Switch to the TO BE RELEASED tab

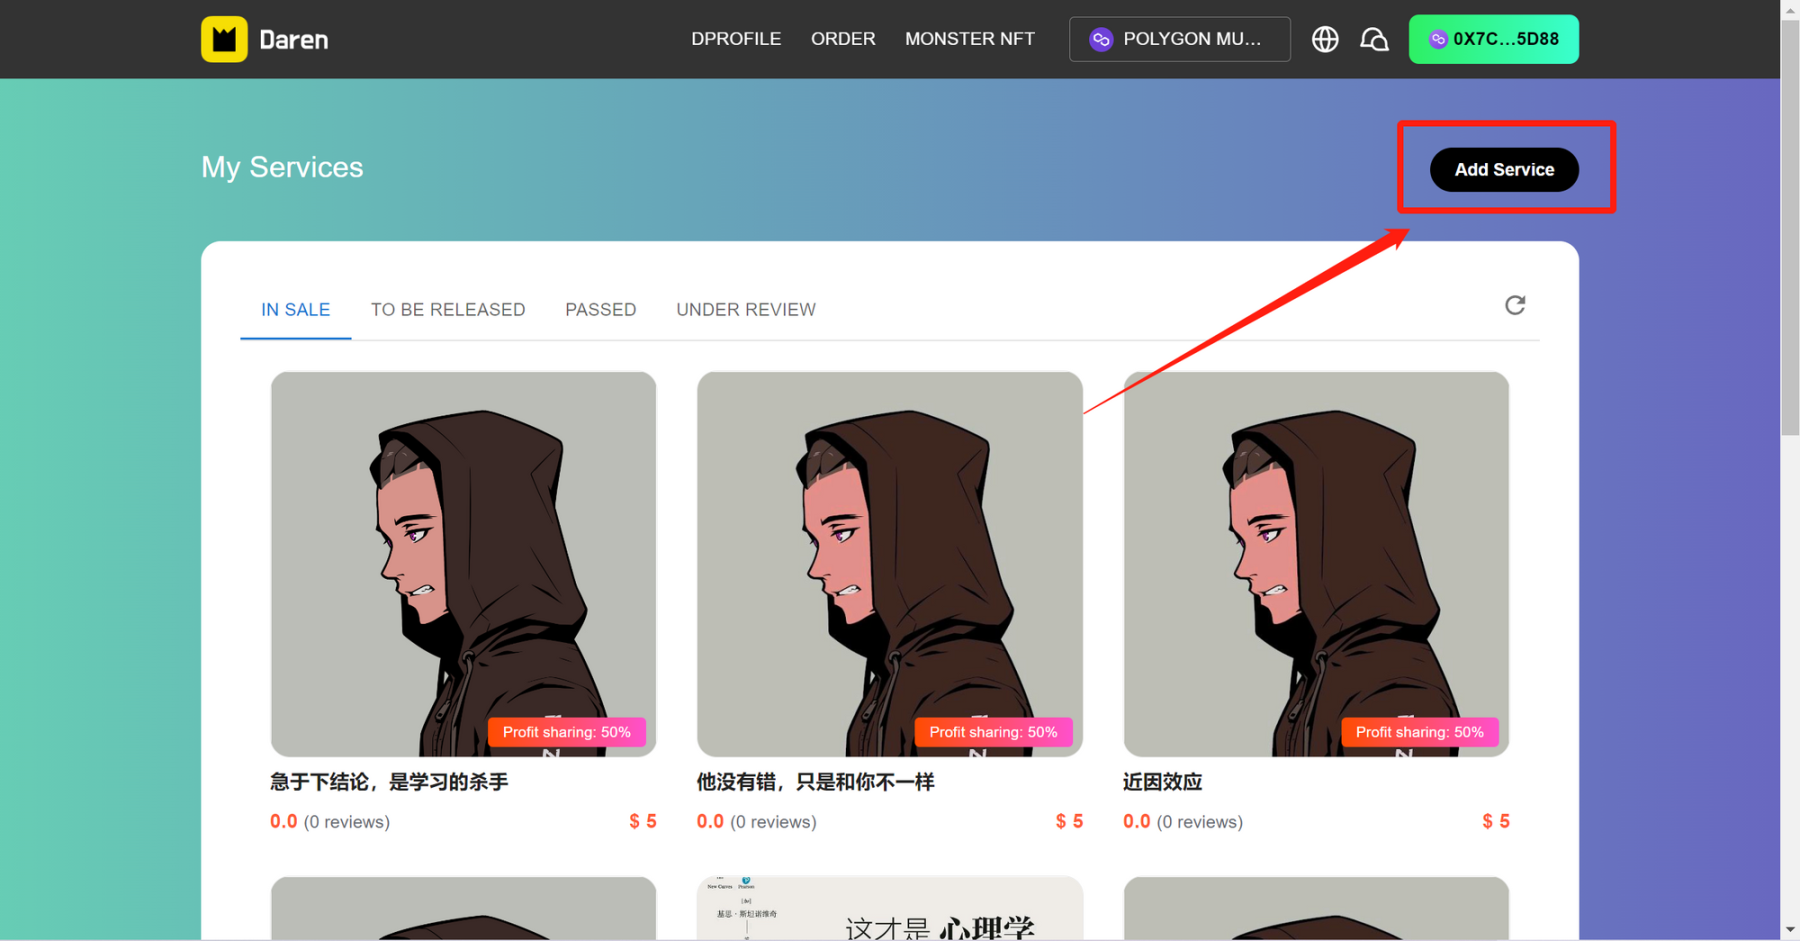[x=447, y=310]
